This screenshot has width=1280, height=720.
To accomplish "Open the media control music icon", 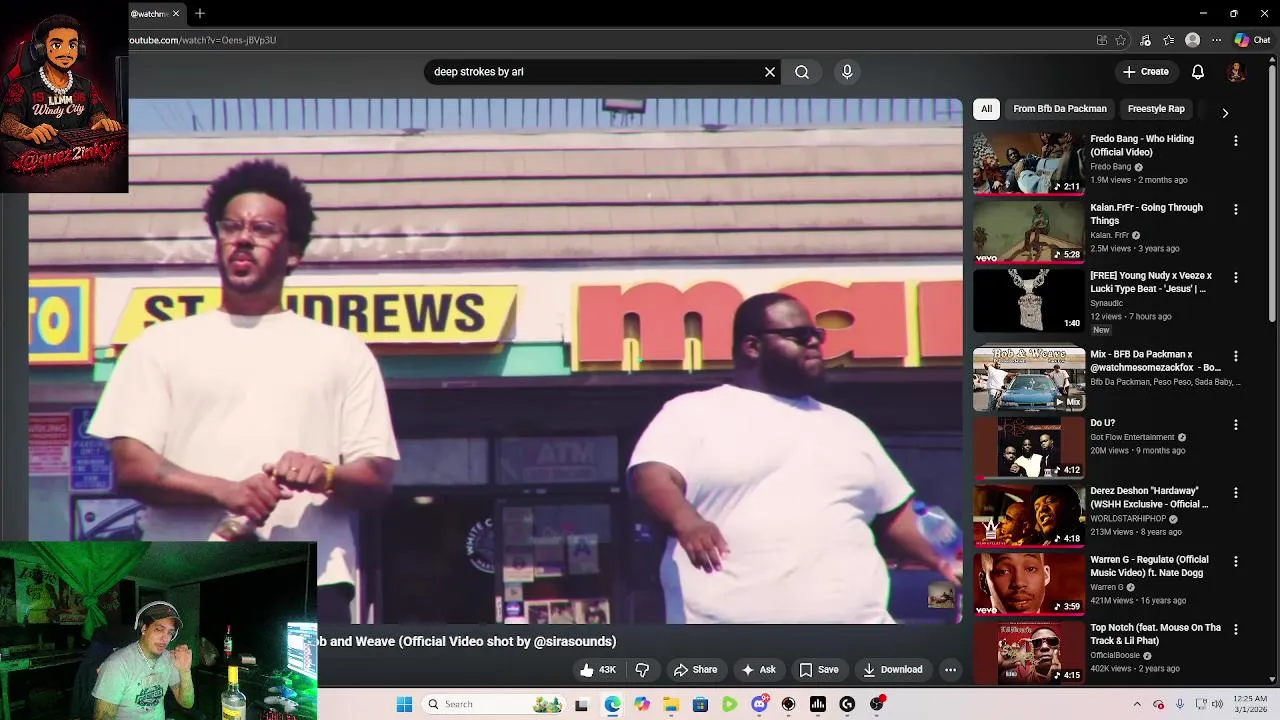I will point(1145,40).
